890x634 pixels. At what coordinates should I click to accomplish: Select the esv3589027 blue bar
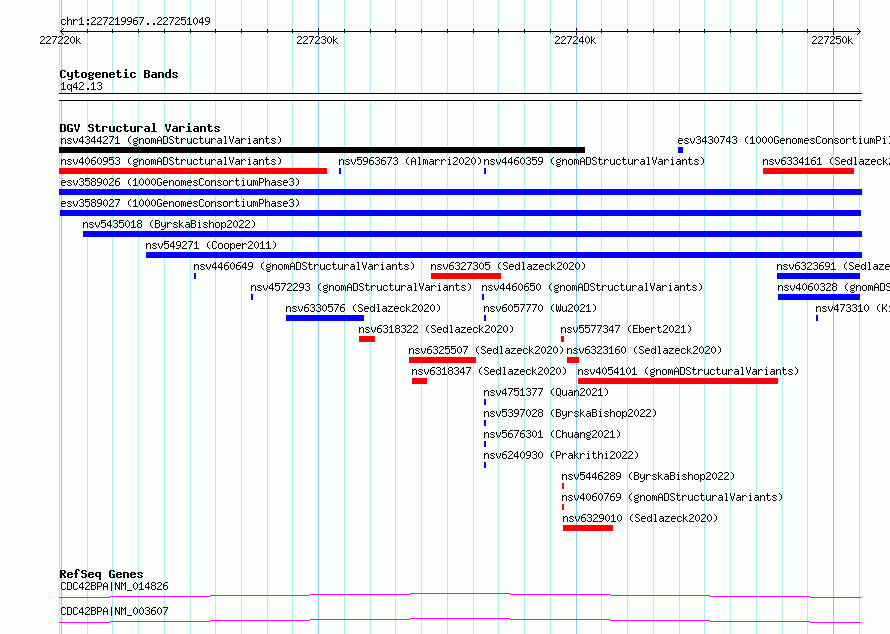(460, 213)
